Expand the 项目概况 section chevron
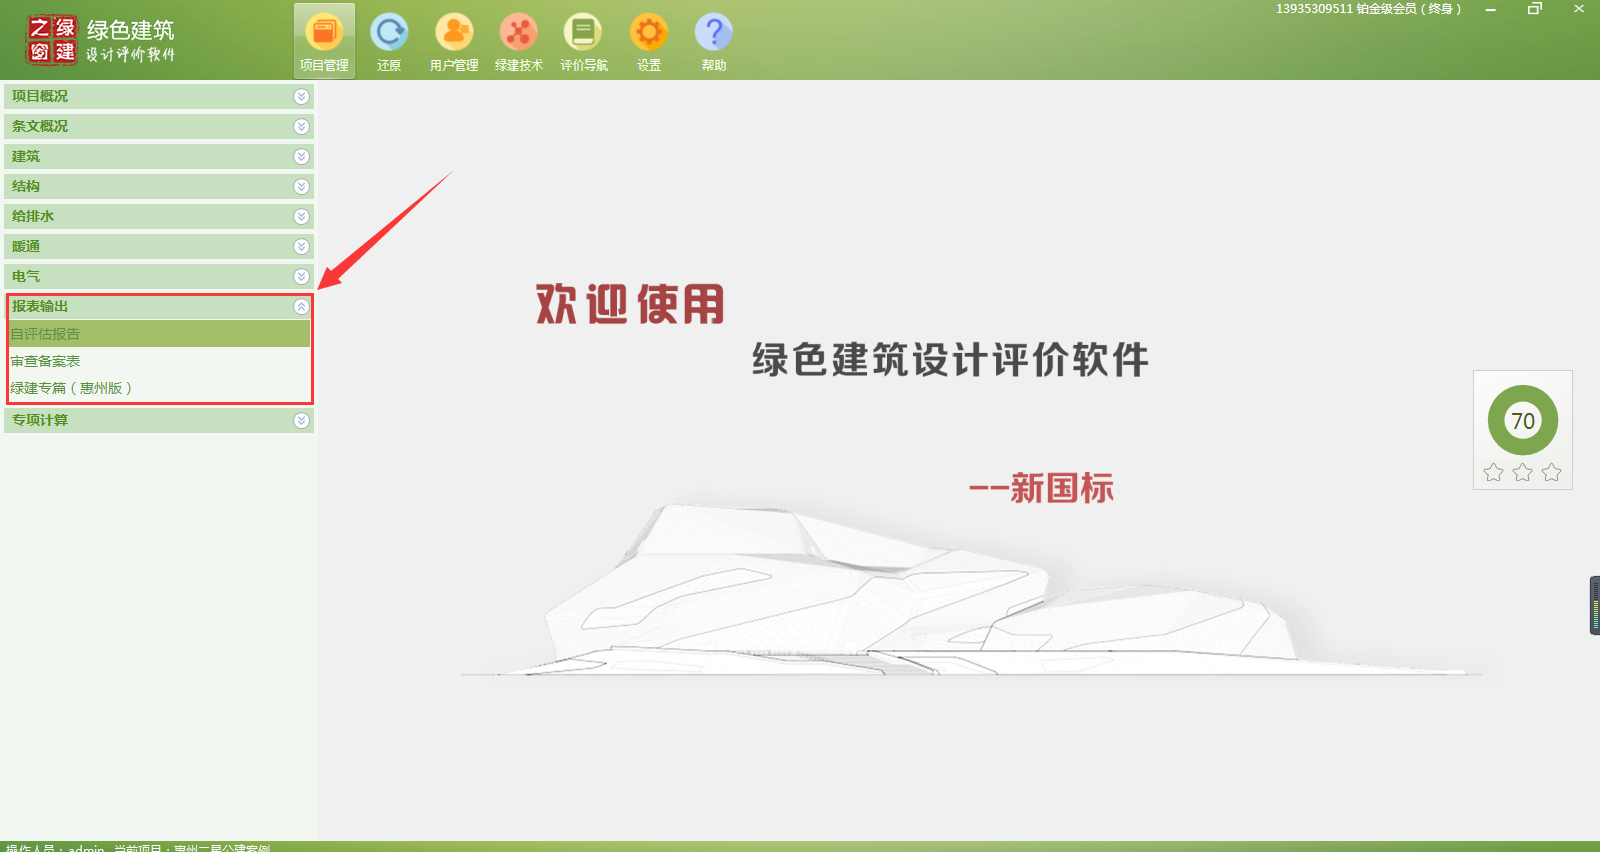Viewport: 1600px width, 852px height. 301,96
